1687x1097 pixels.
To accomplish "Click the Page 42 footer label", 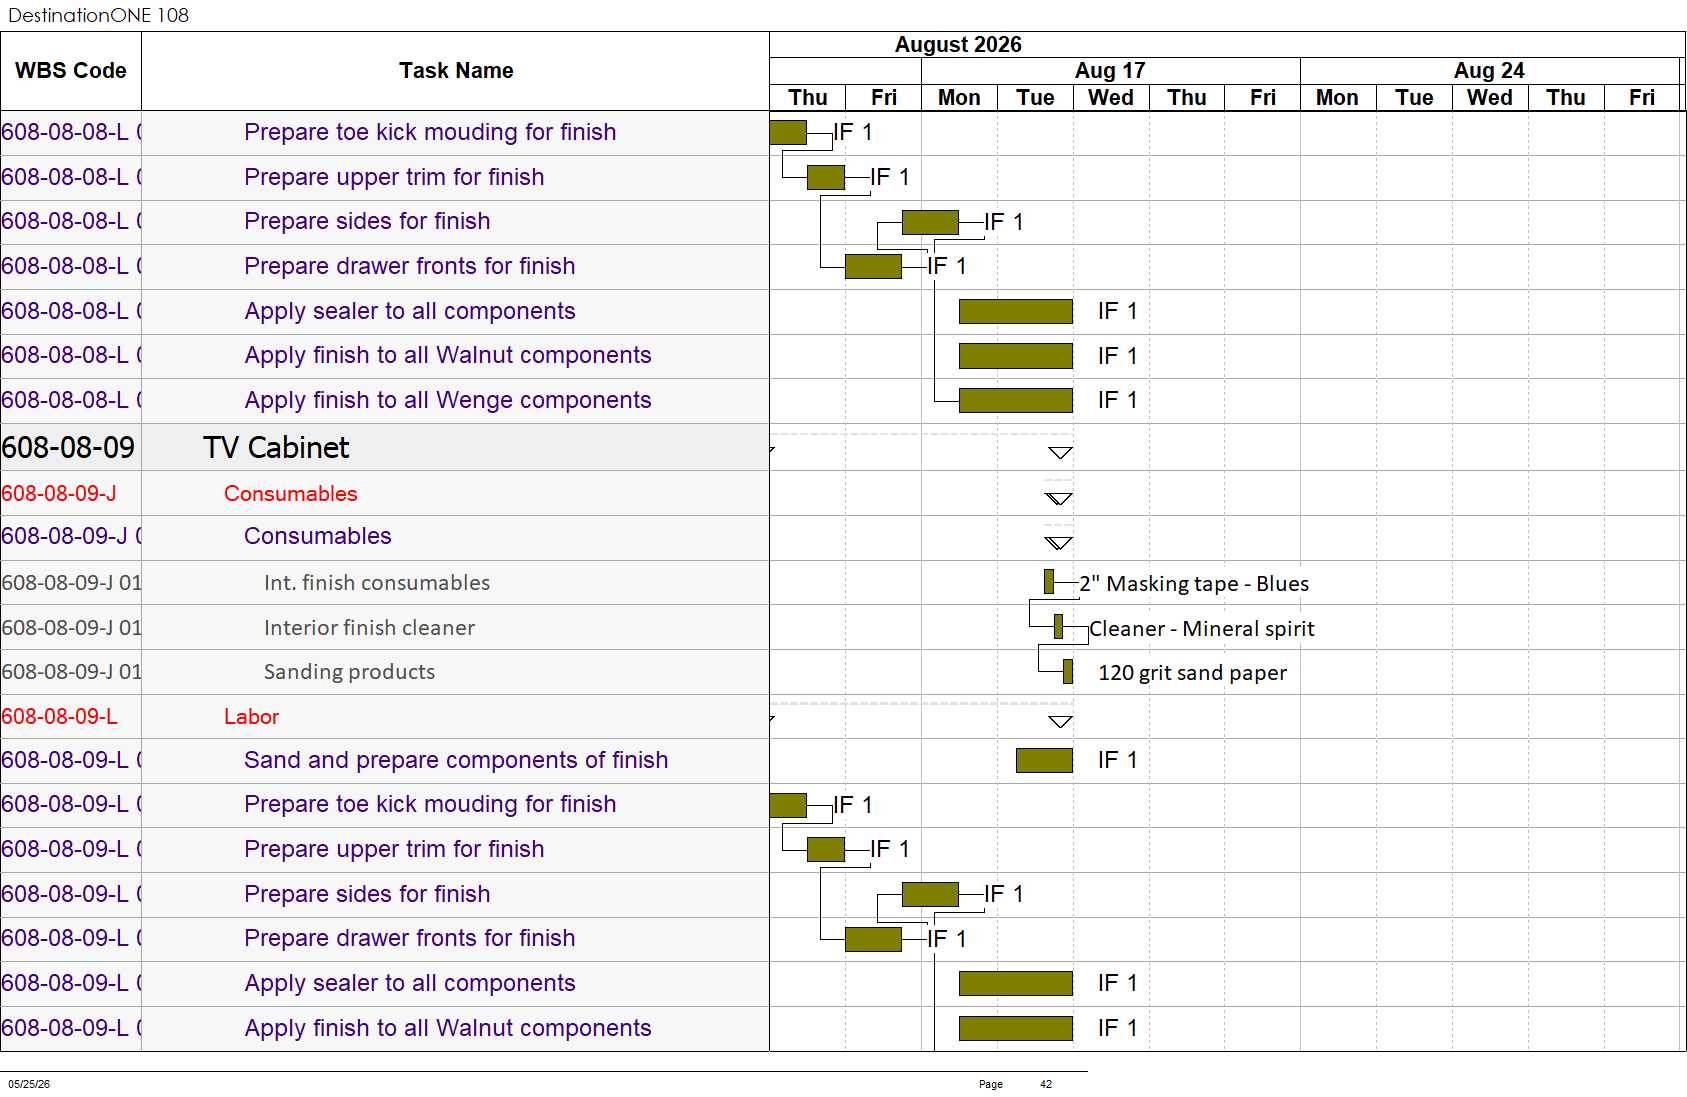I will (x=1015, y=1084).
